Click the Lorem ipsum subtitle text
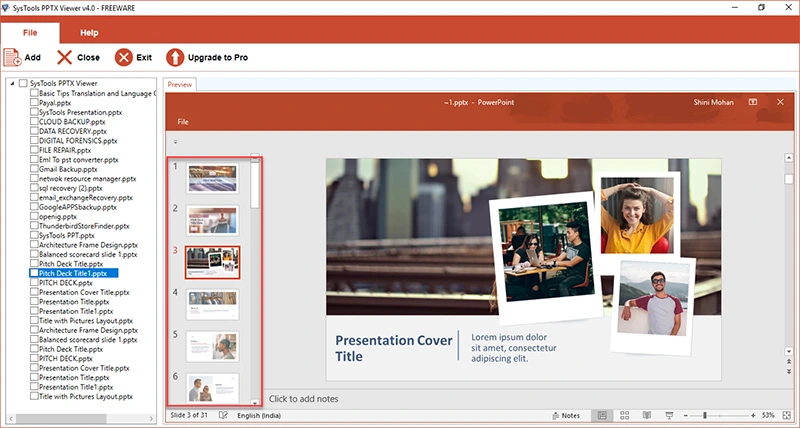 click(x=514, y=348)
